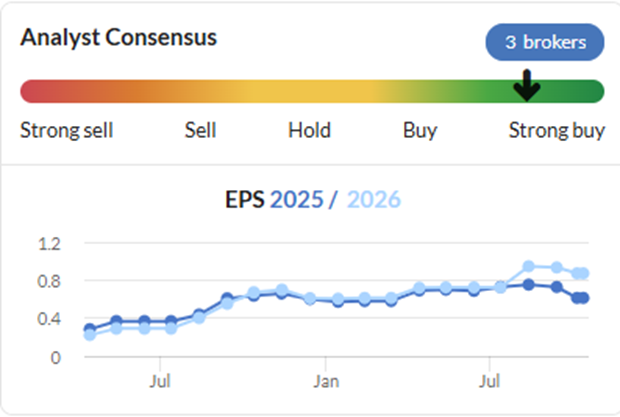Image resolution: width=620 pixels, height=417 pixels.
Task: Click the Jan x-axis label
Action: [326, 382]
